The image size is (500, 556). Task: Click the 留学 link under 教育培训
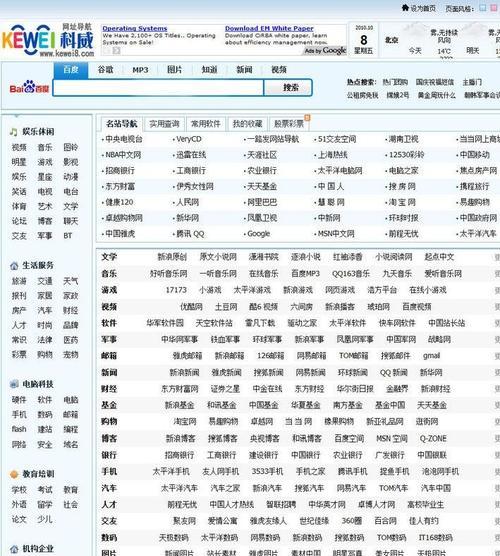(x=45, y=505)
